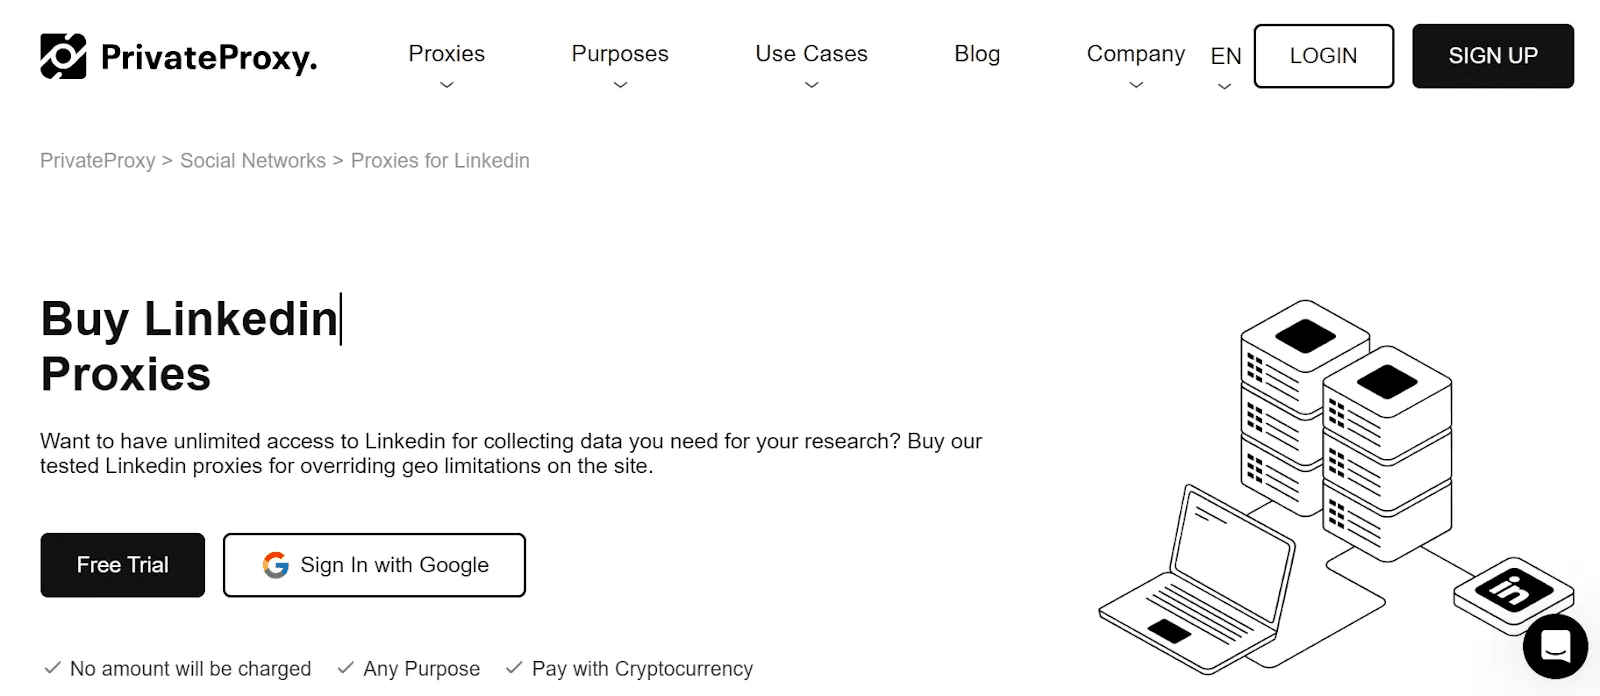1600x696 pixels.
Task: Click checkmark beside Pay with Cryptocurrency
Action: point(514,668)
